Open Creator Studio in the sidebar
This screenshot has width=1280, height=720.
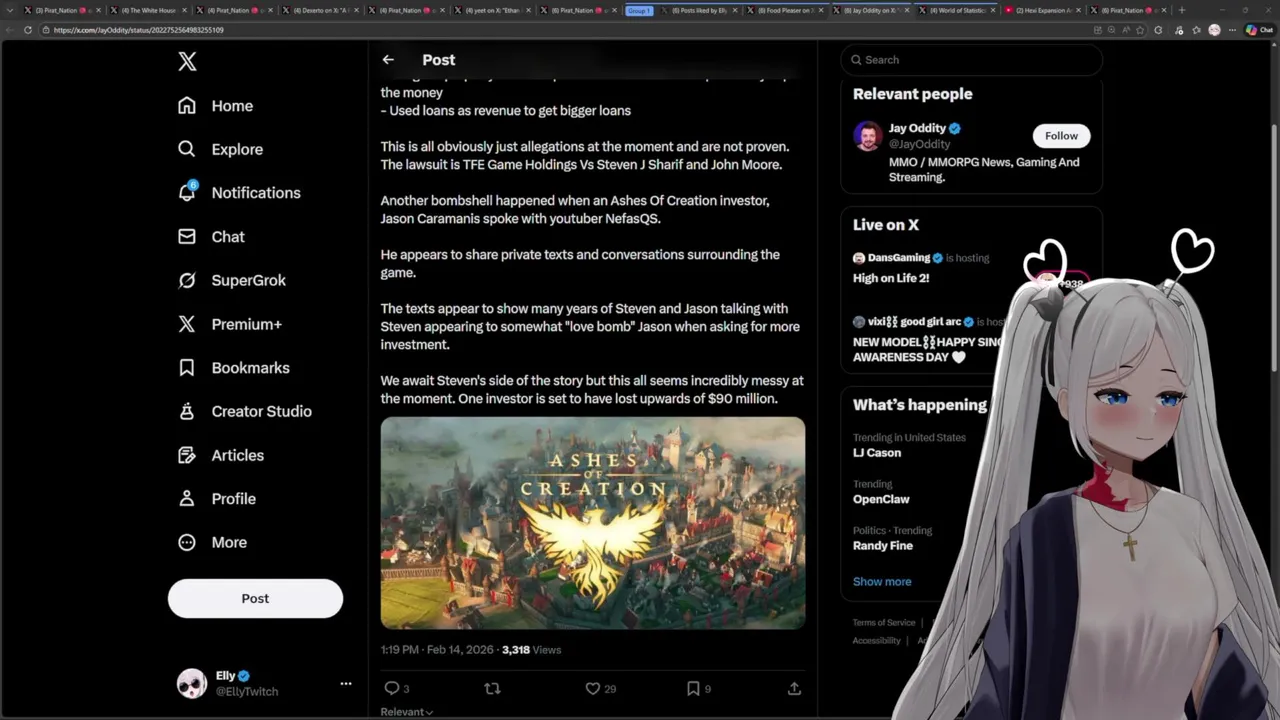click(244, 411)
